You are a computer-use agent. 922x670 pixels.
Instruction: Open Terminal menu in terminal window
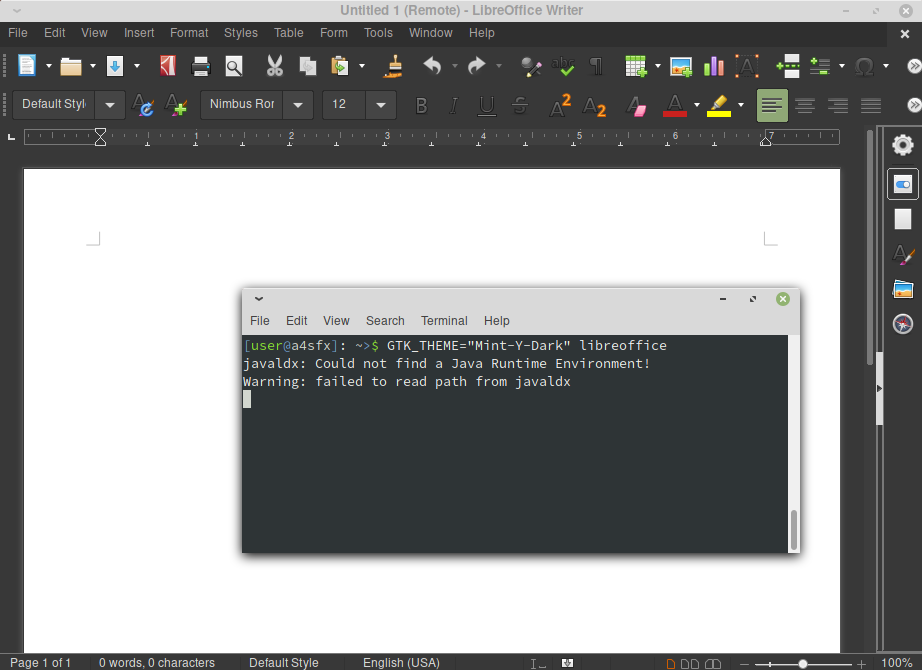click(444, 321)
